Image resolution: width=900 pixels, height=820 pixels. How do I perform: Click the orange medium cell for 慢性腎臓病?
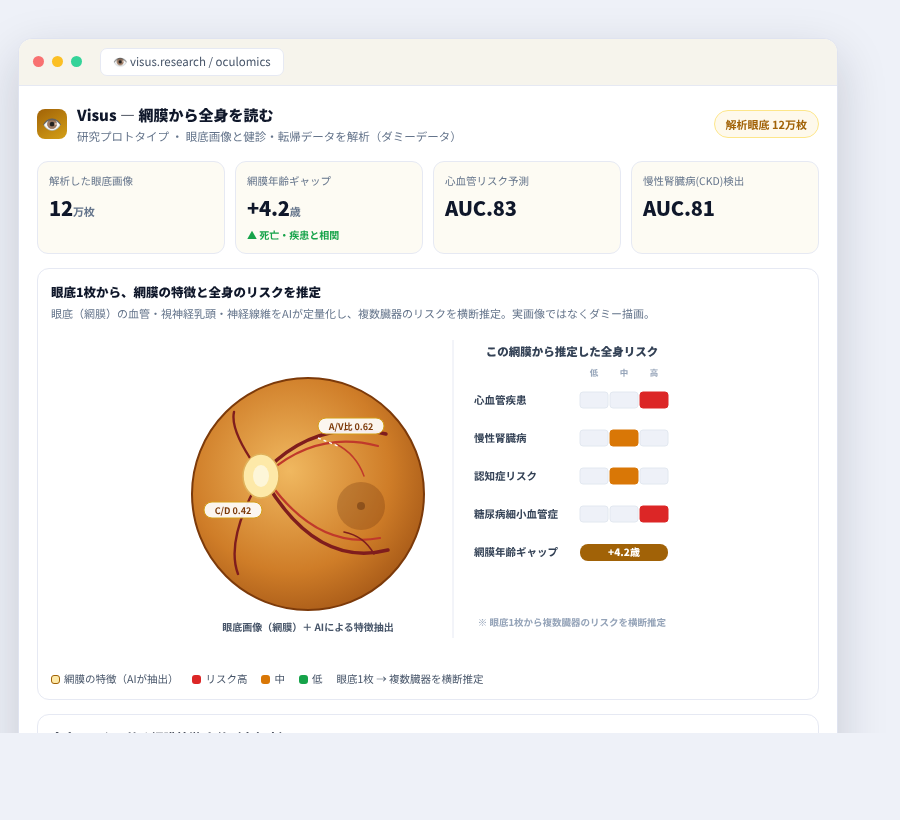(624, 438)
